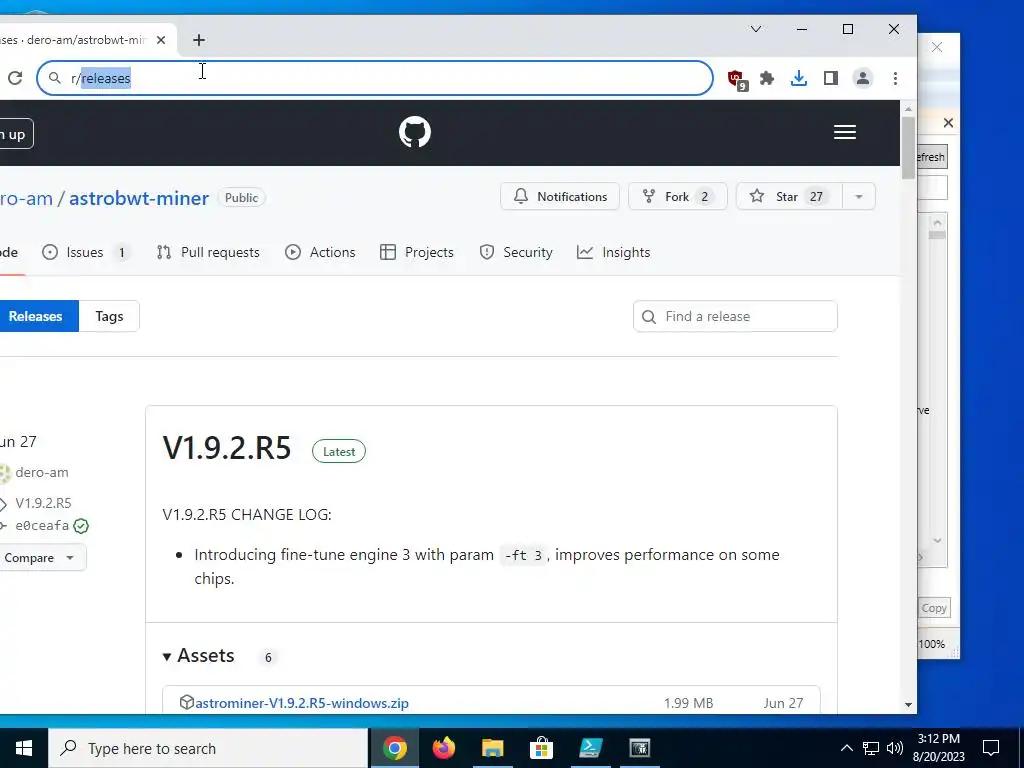
Task: Open the Chrome extensions puzzle icon
Action: point(767,78)
